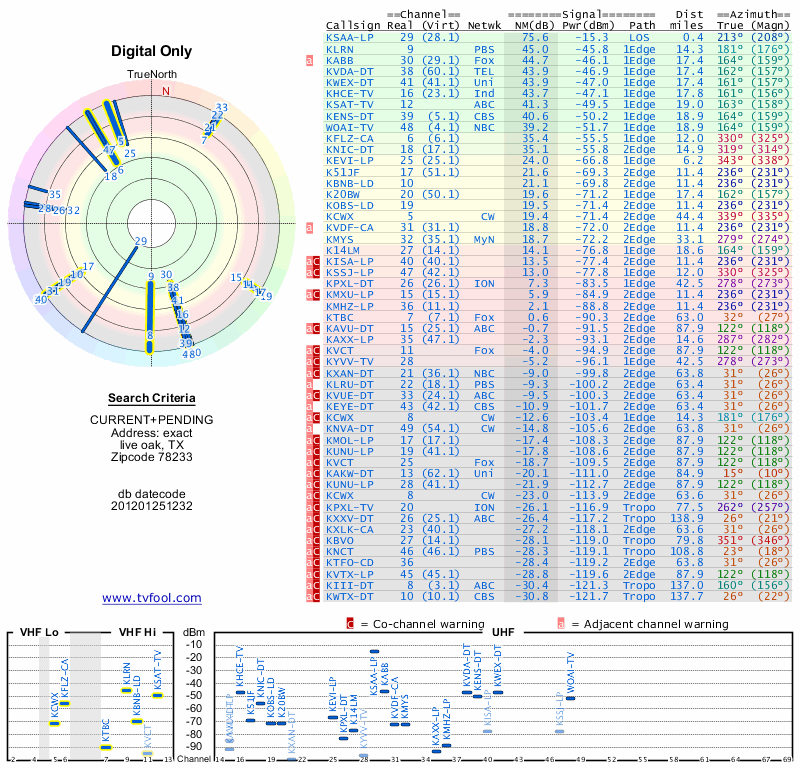Click the 213° true azimuth value
The width and height of the screenshot is (800, 768).
730,38
